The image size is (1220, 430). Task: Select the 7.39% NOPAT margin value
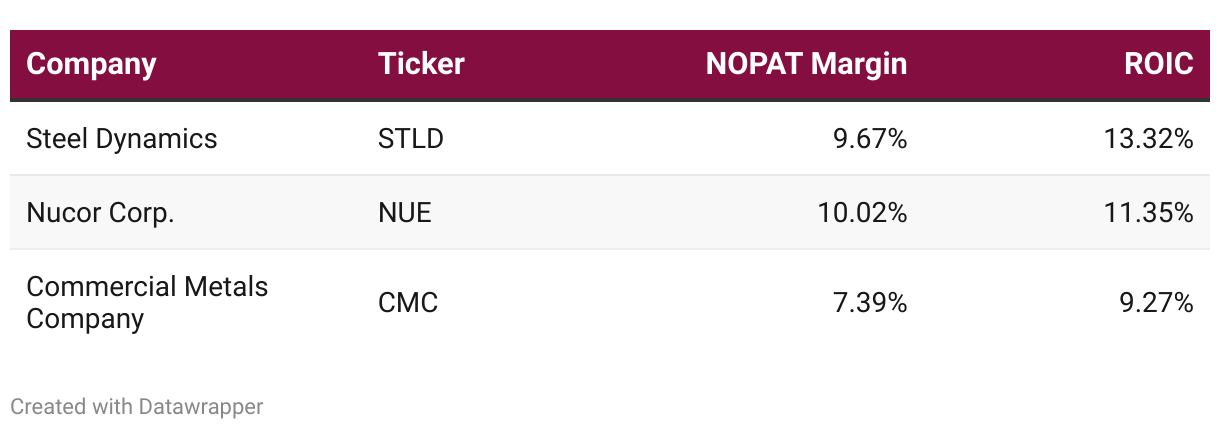(x=870, y=303)
